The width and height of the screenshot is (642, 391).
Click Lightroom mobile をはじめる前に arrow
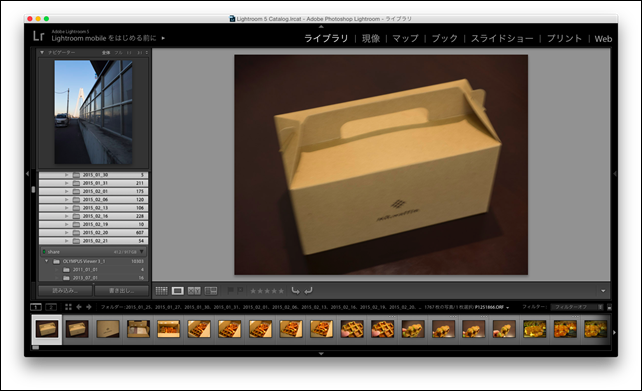coord(163,38)
